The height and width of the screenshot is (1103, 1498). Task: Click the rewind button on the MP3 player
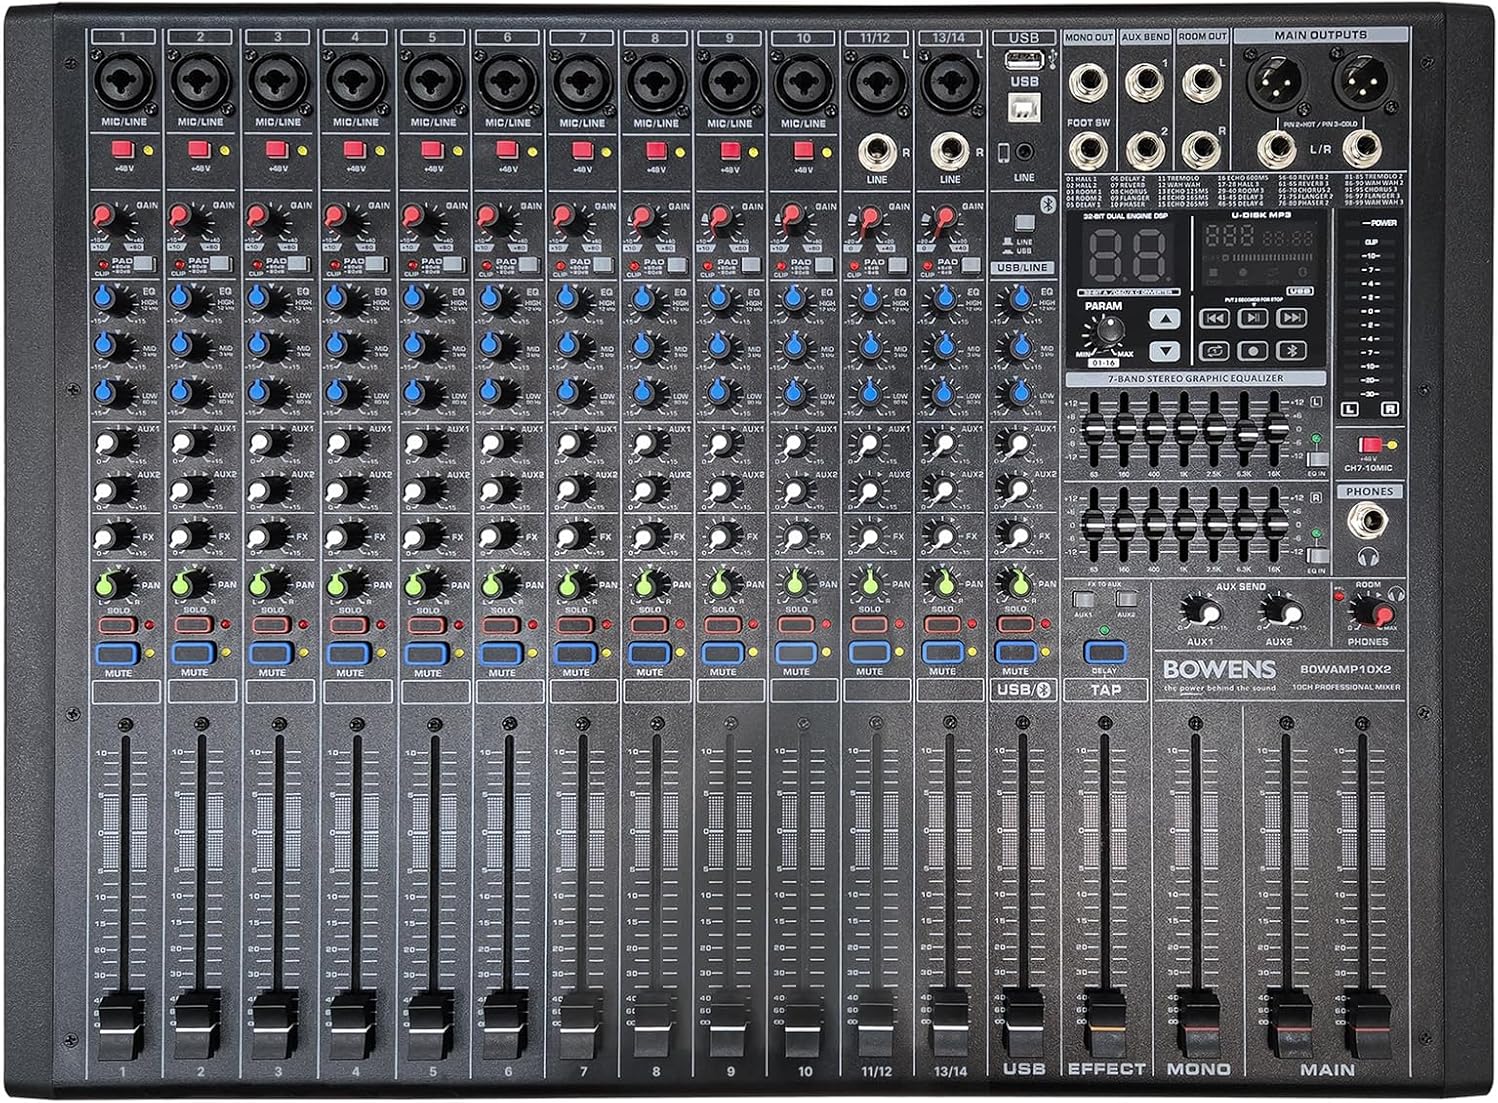[x=1216, y=318]
